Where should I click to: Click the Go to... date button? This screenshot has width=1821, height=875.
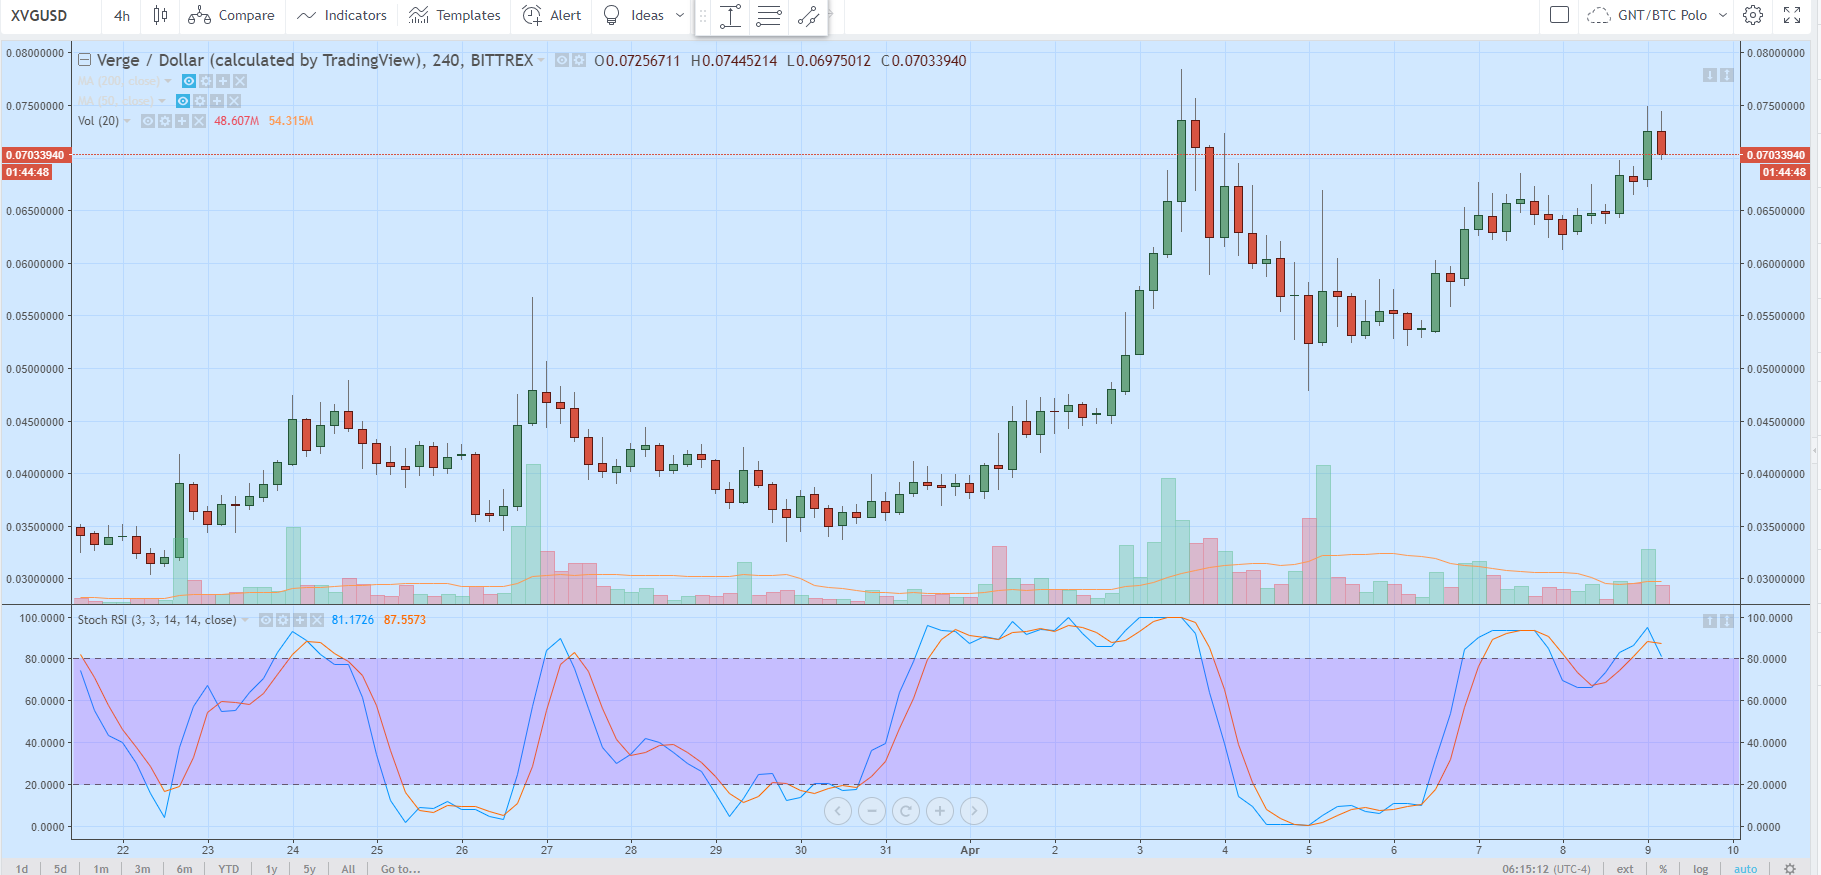[400, 869]
